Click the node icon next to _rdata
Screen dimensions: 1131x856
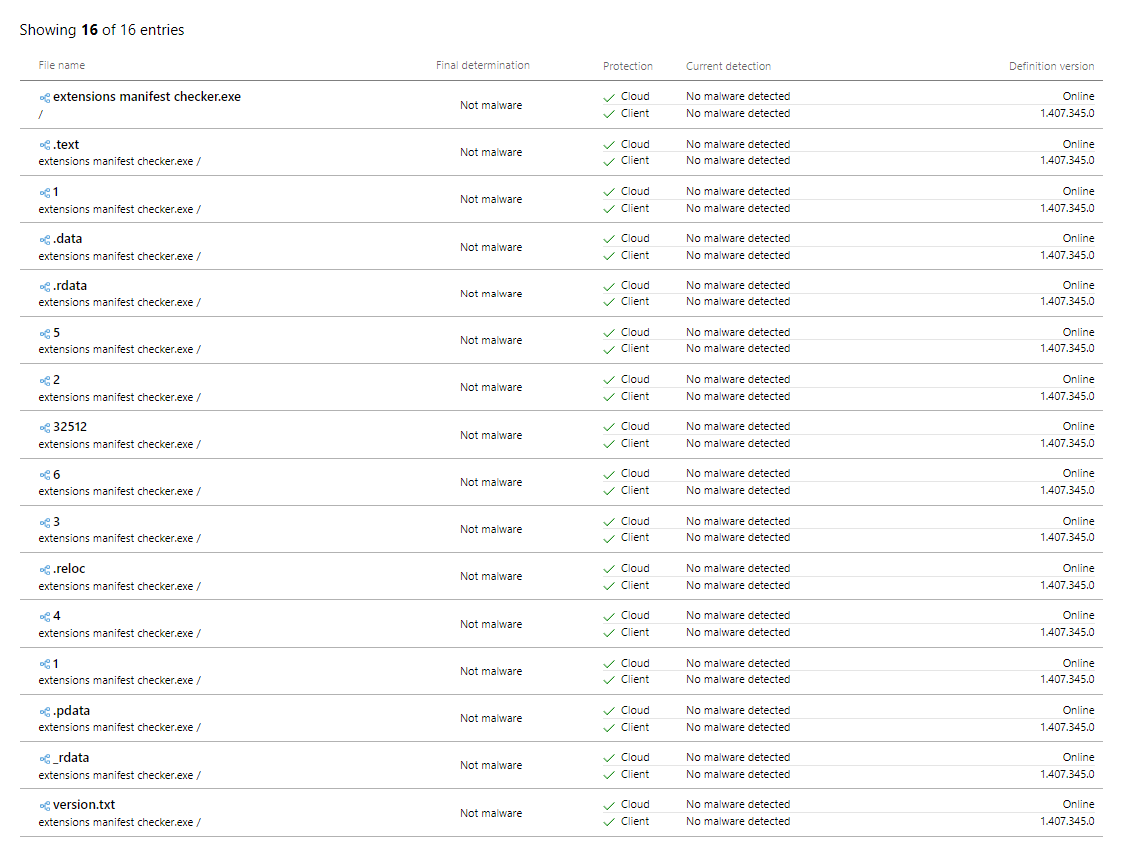45,759
